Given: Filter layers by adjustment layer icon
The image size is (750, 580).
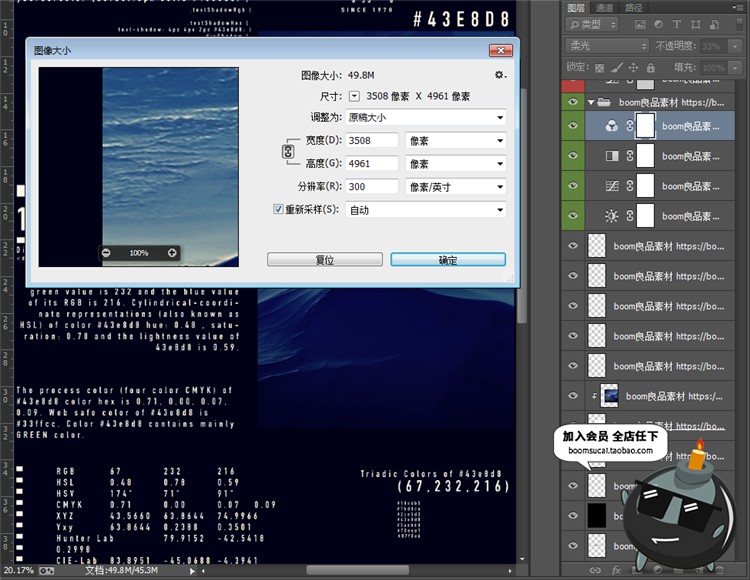Looking at the screenshot, I should click(x=659, y=24).
